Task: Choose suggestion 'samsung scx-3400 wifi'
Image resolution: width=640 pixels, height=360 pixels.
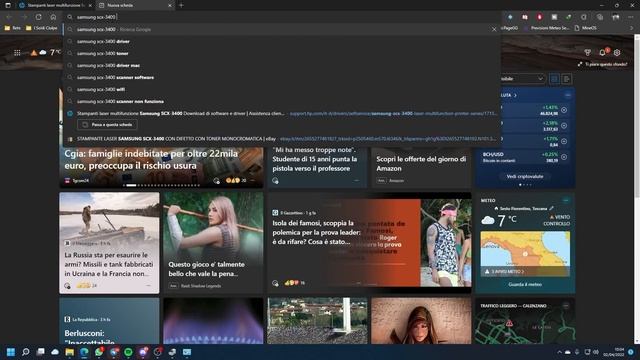Action: pyautogui.click(x=282, y=89)
